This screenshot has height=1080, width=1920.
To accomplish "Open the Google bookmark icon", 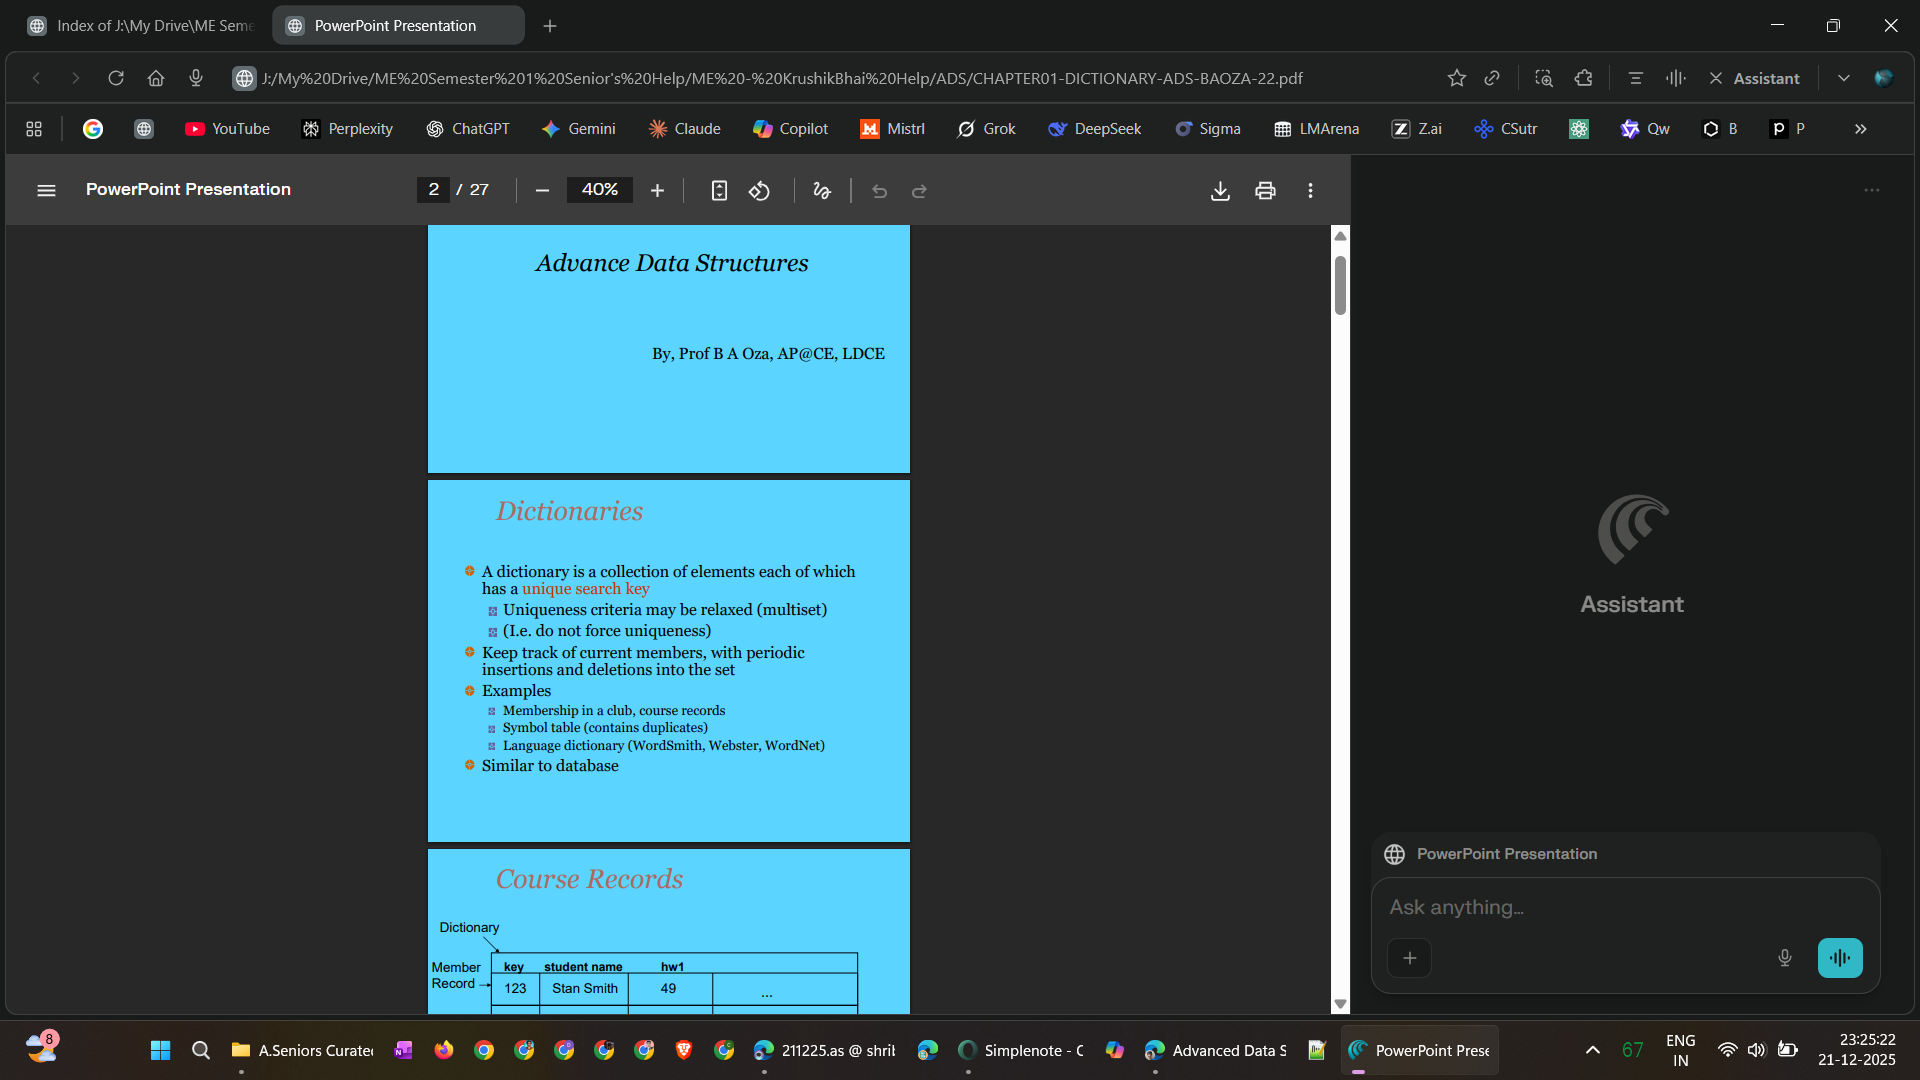I will [93, 129].
